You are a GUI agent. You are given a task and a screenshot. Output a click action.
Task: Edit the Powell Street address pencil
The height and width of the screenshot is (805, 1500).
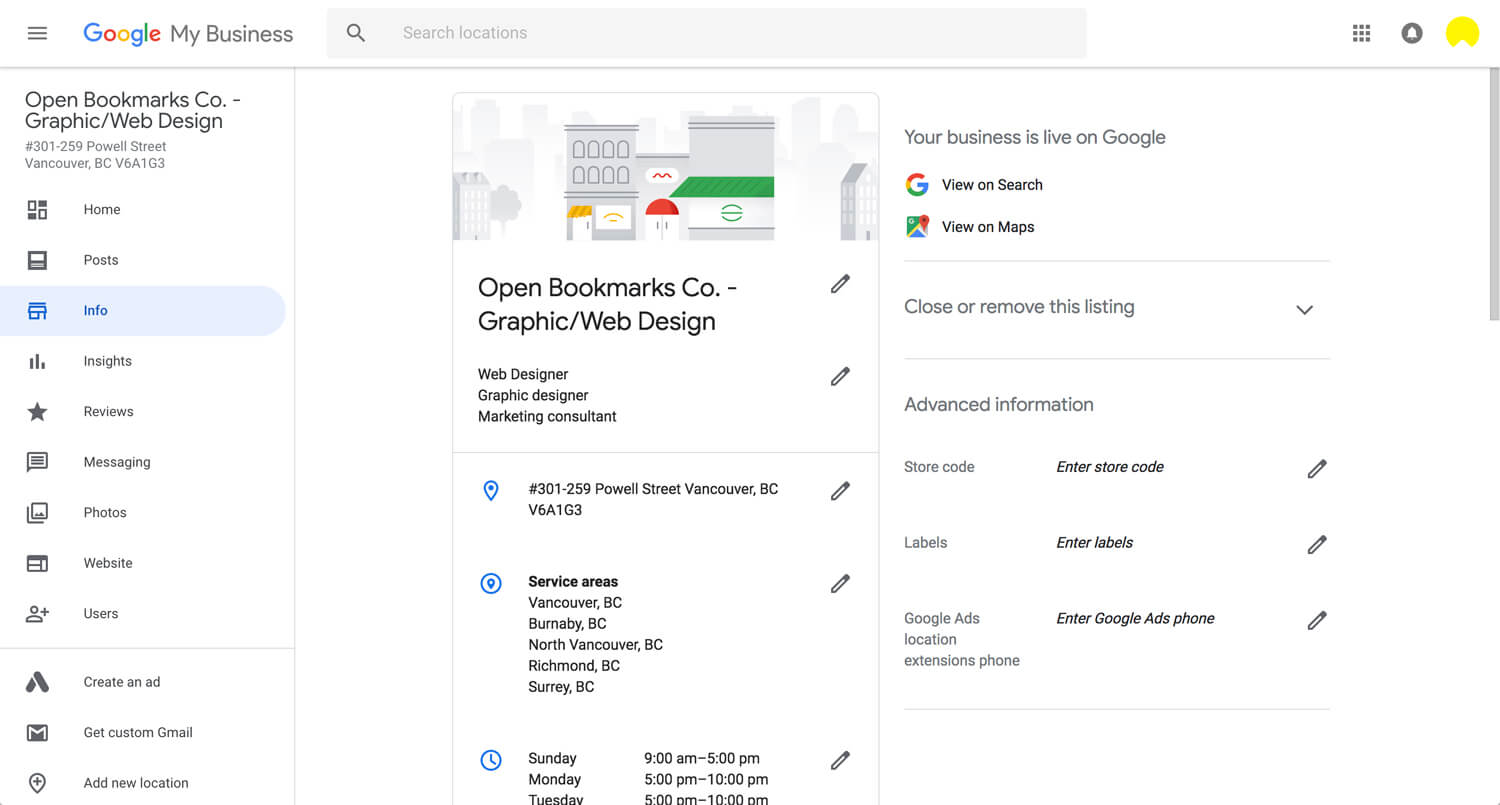[840, 490]
